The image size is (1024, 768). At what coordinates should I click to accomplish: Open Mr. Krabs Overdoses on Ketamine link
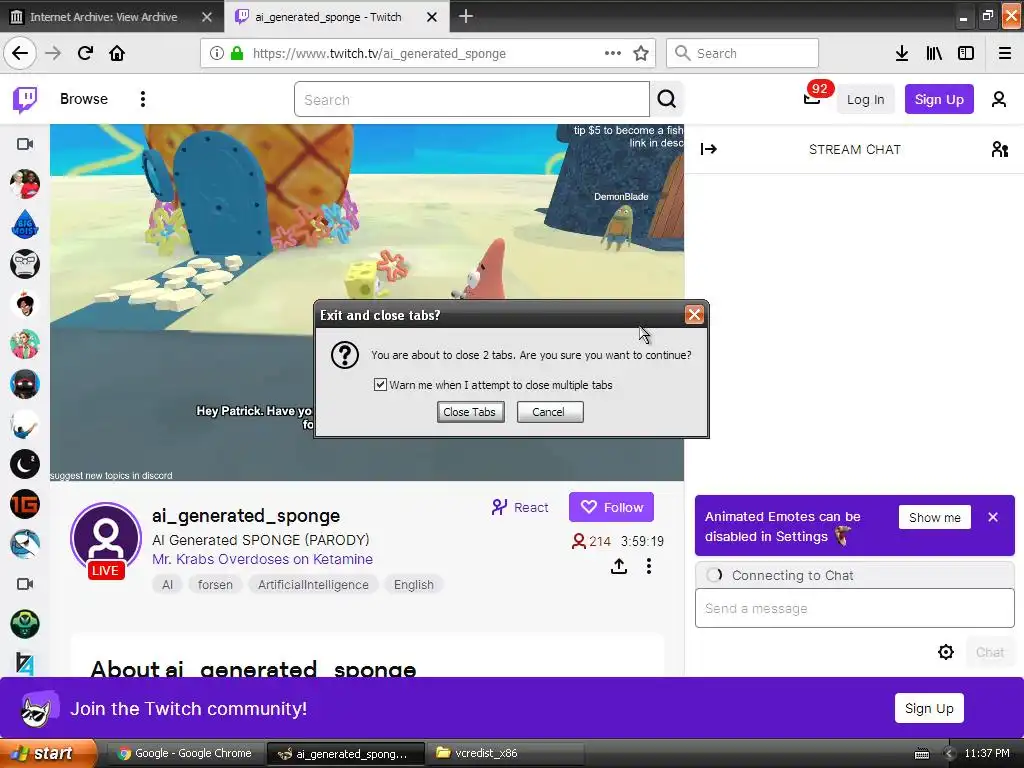263,559
